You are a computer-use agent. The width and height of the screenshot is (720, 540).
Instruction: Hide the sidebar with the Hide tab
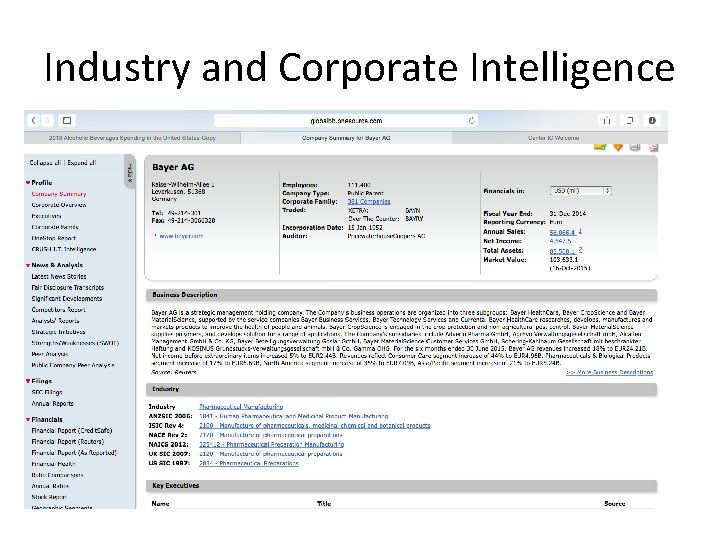(x=130, y=173)
